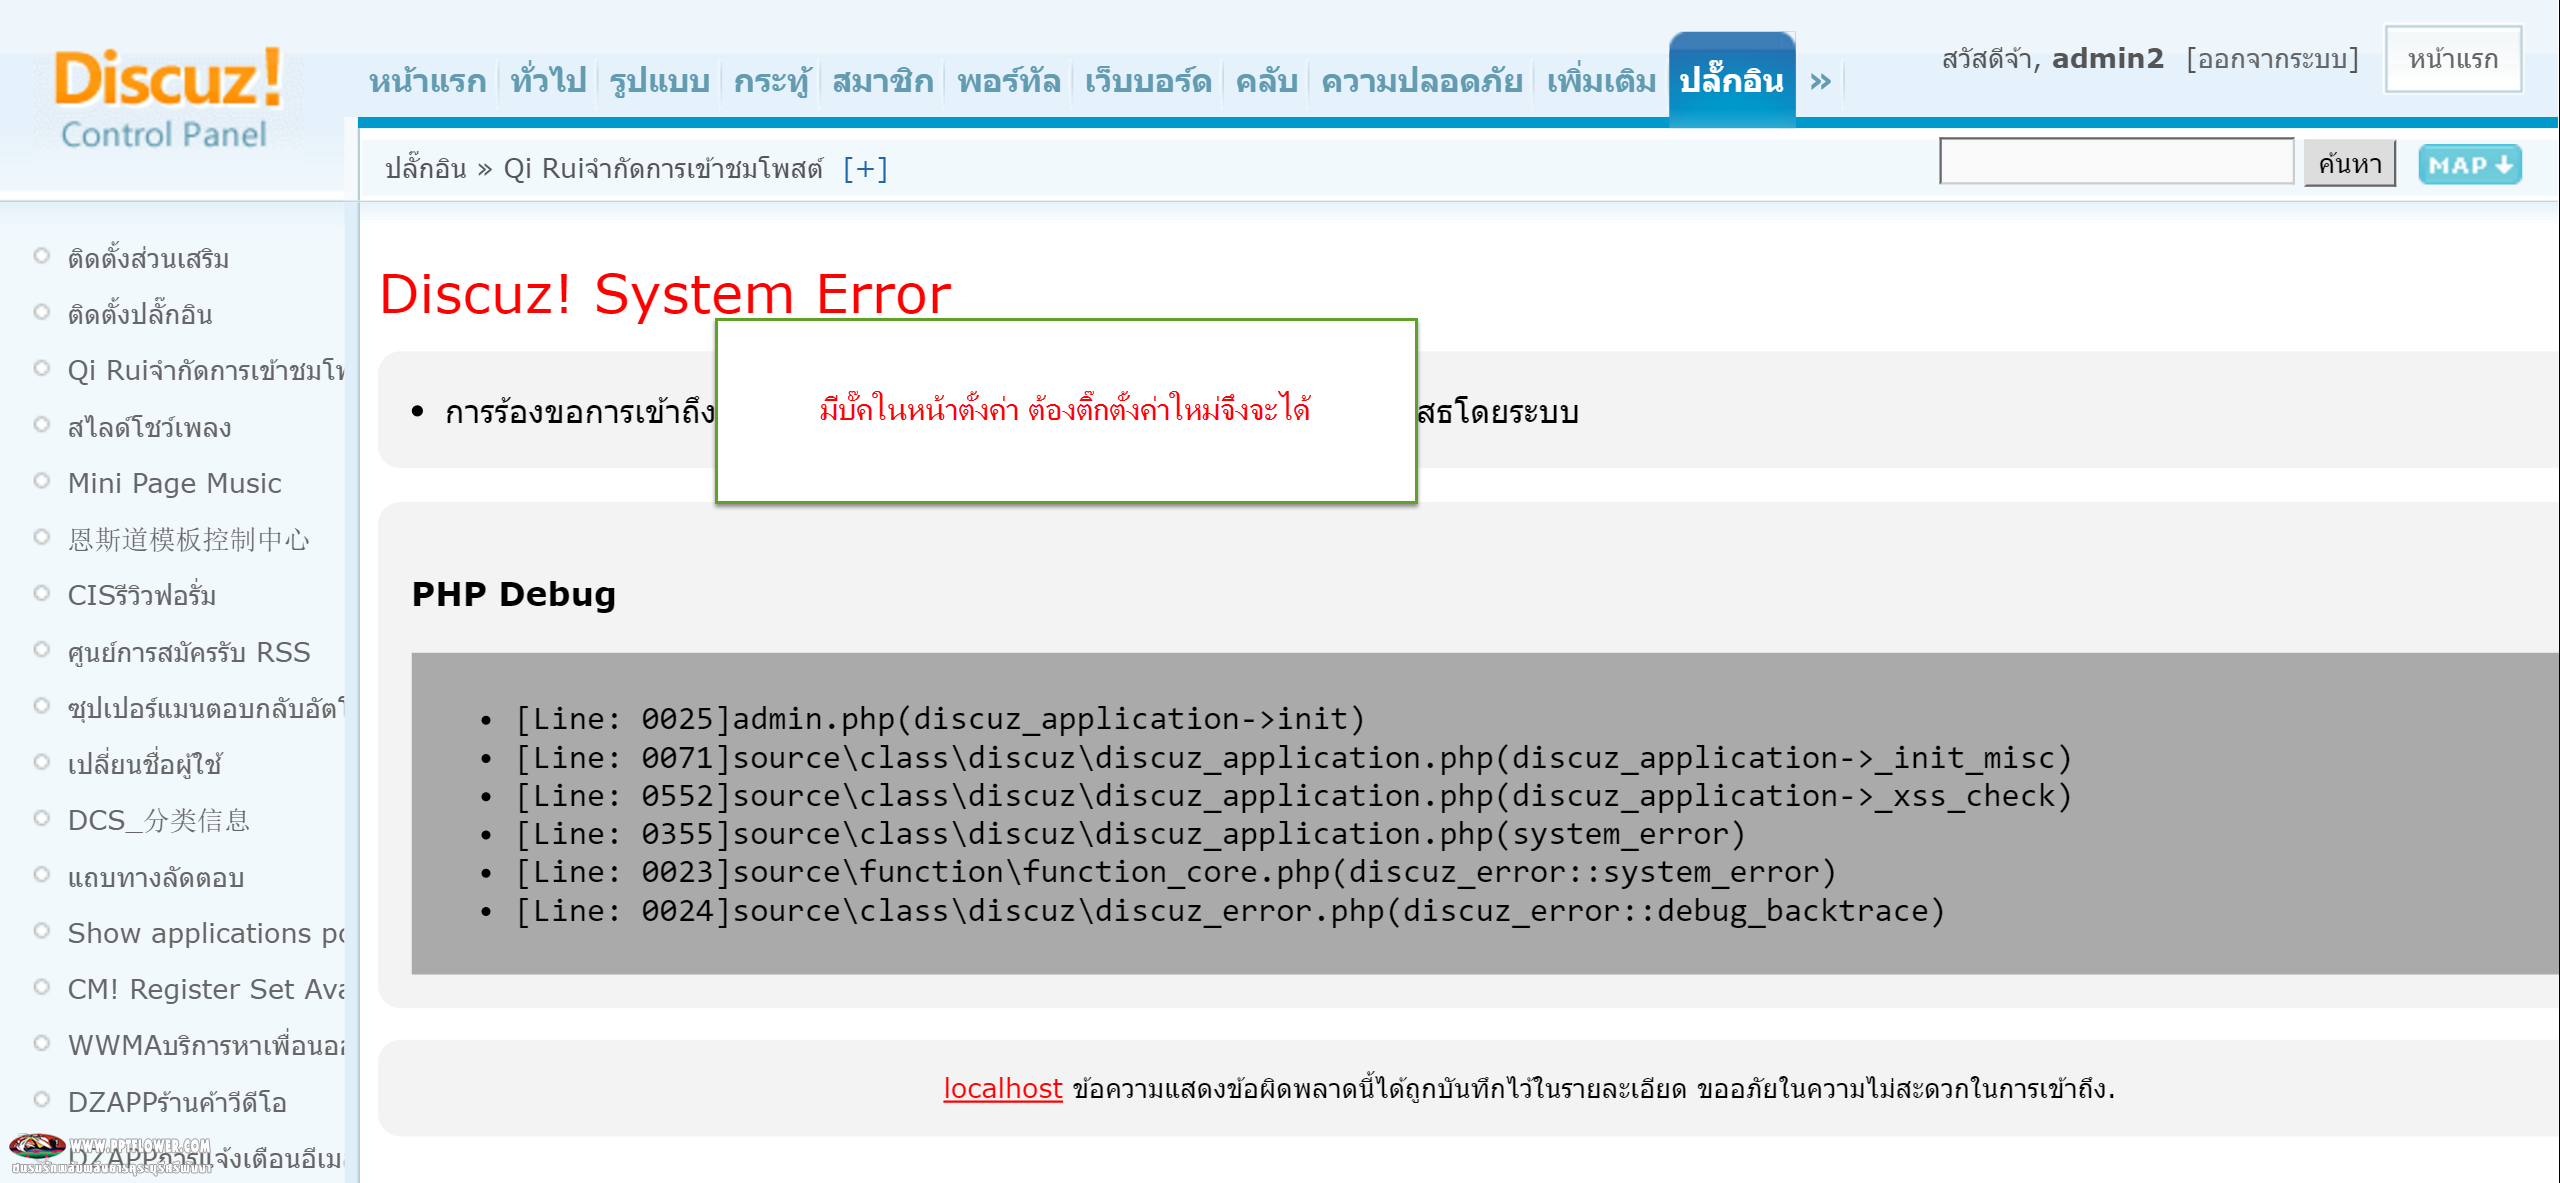
Task: Open ศูนย์การสมัครรับ RSS entry
Action: coord(188,652)
